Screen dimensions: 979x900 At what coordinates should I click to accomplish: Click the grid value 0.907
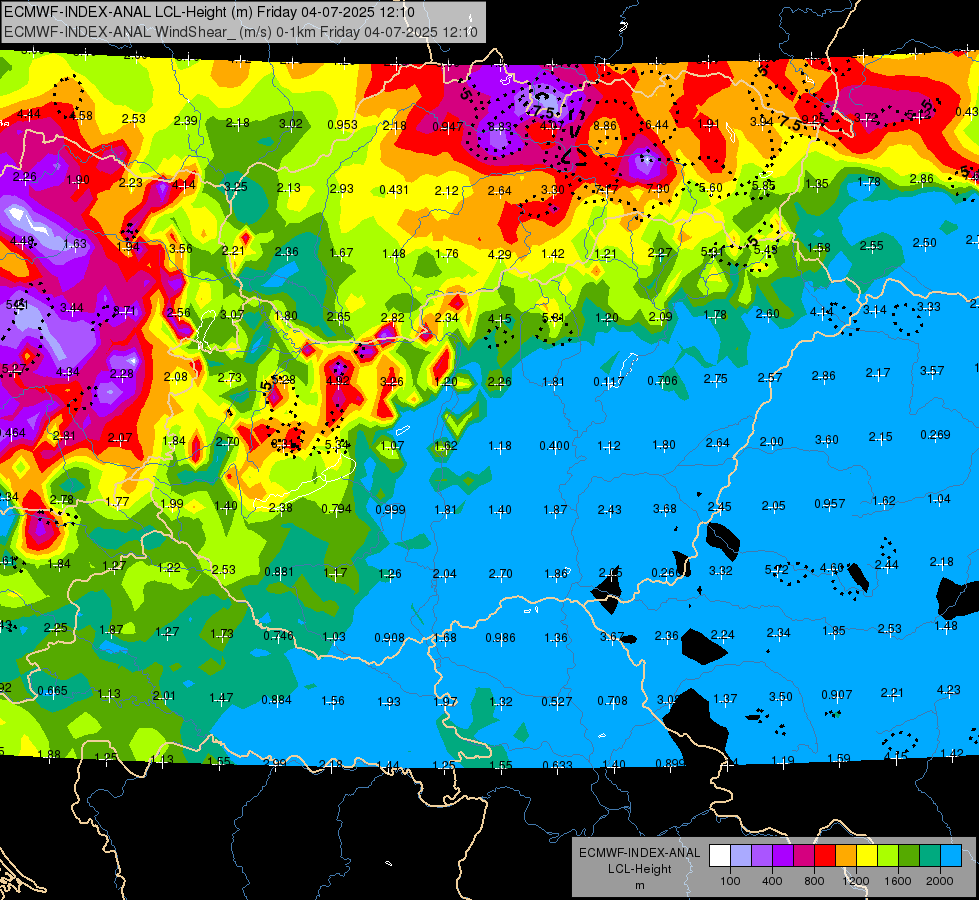click(837, 695)
